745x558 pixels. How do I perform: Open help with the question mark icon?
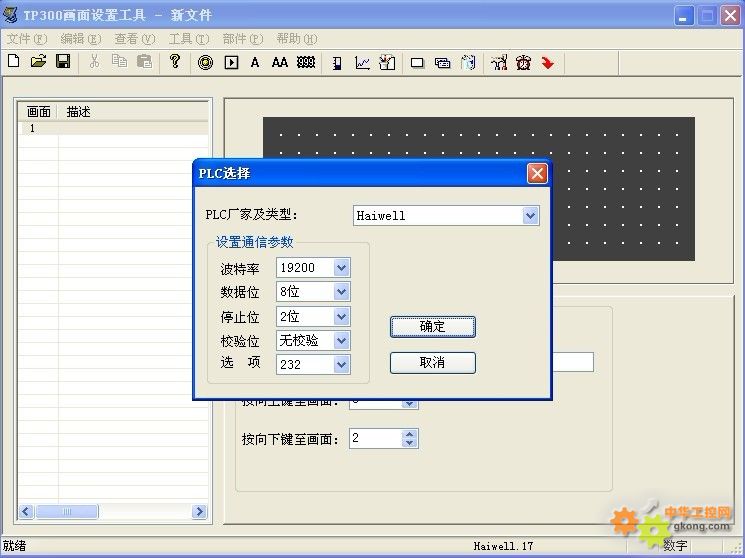175,62
